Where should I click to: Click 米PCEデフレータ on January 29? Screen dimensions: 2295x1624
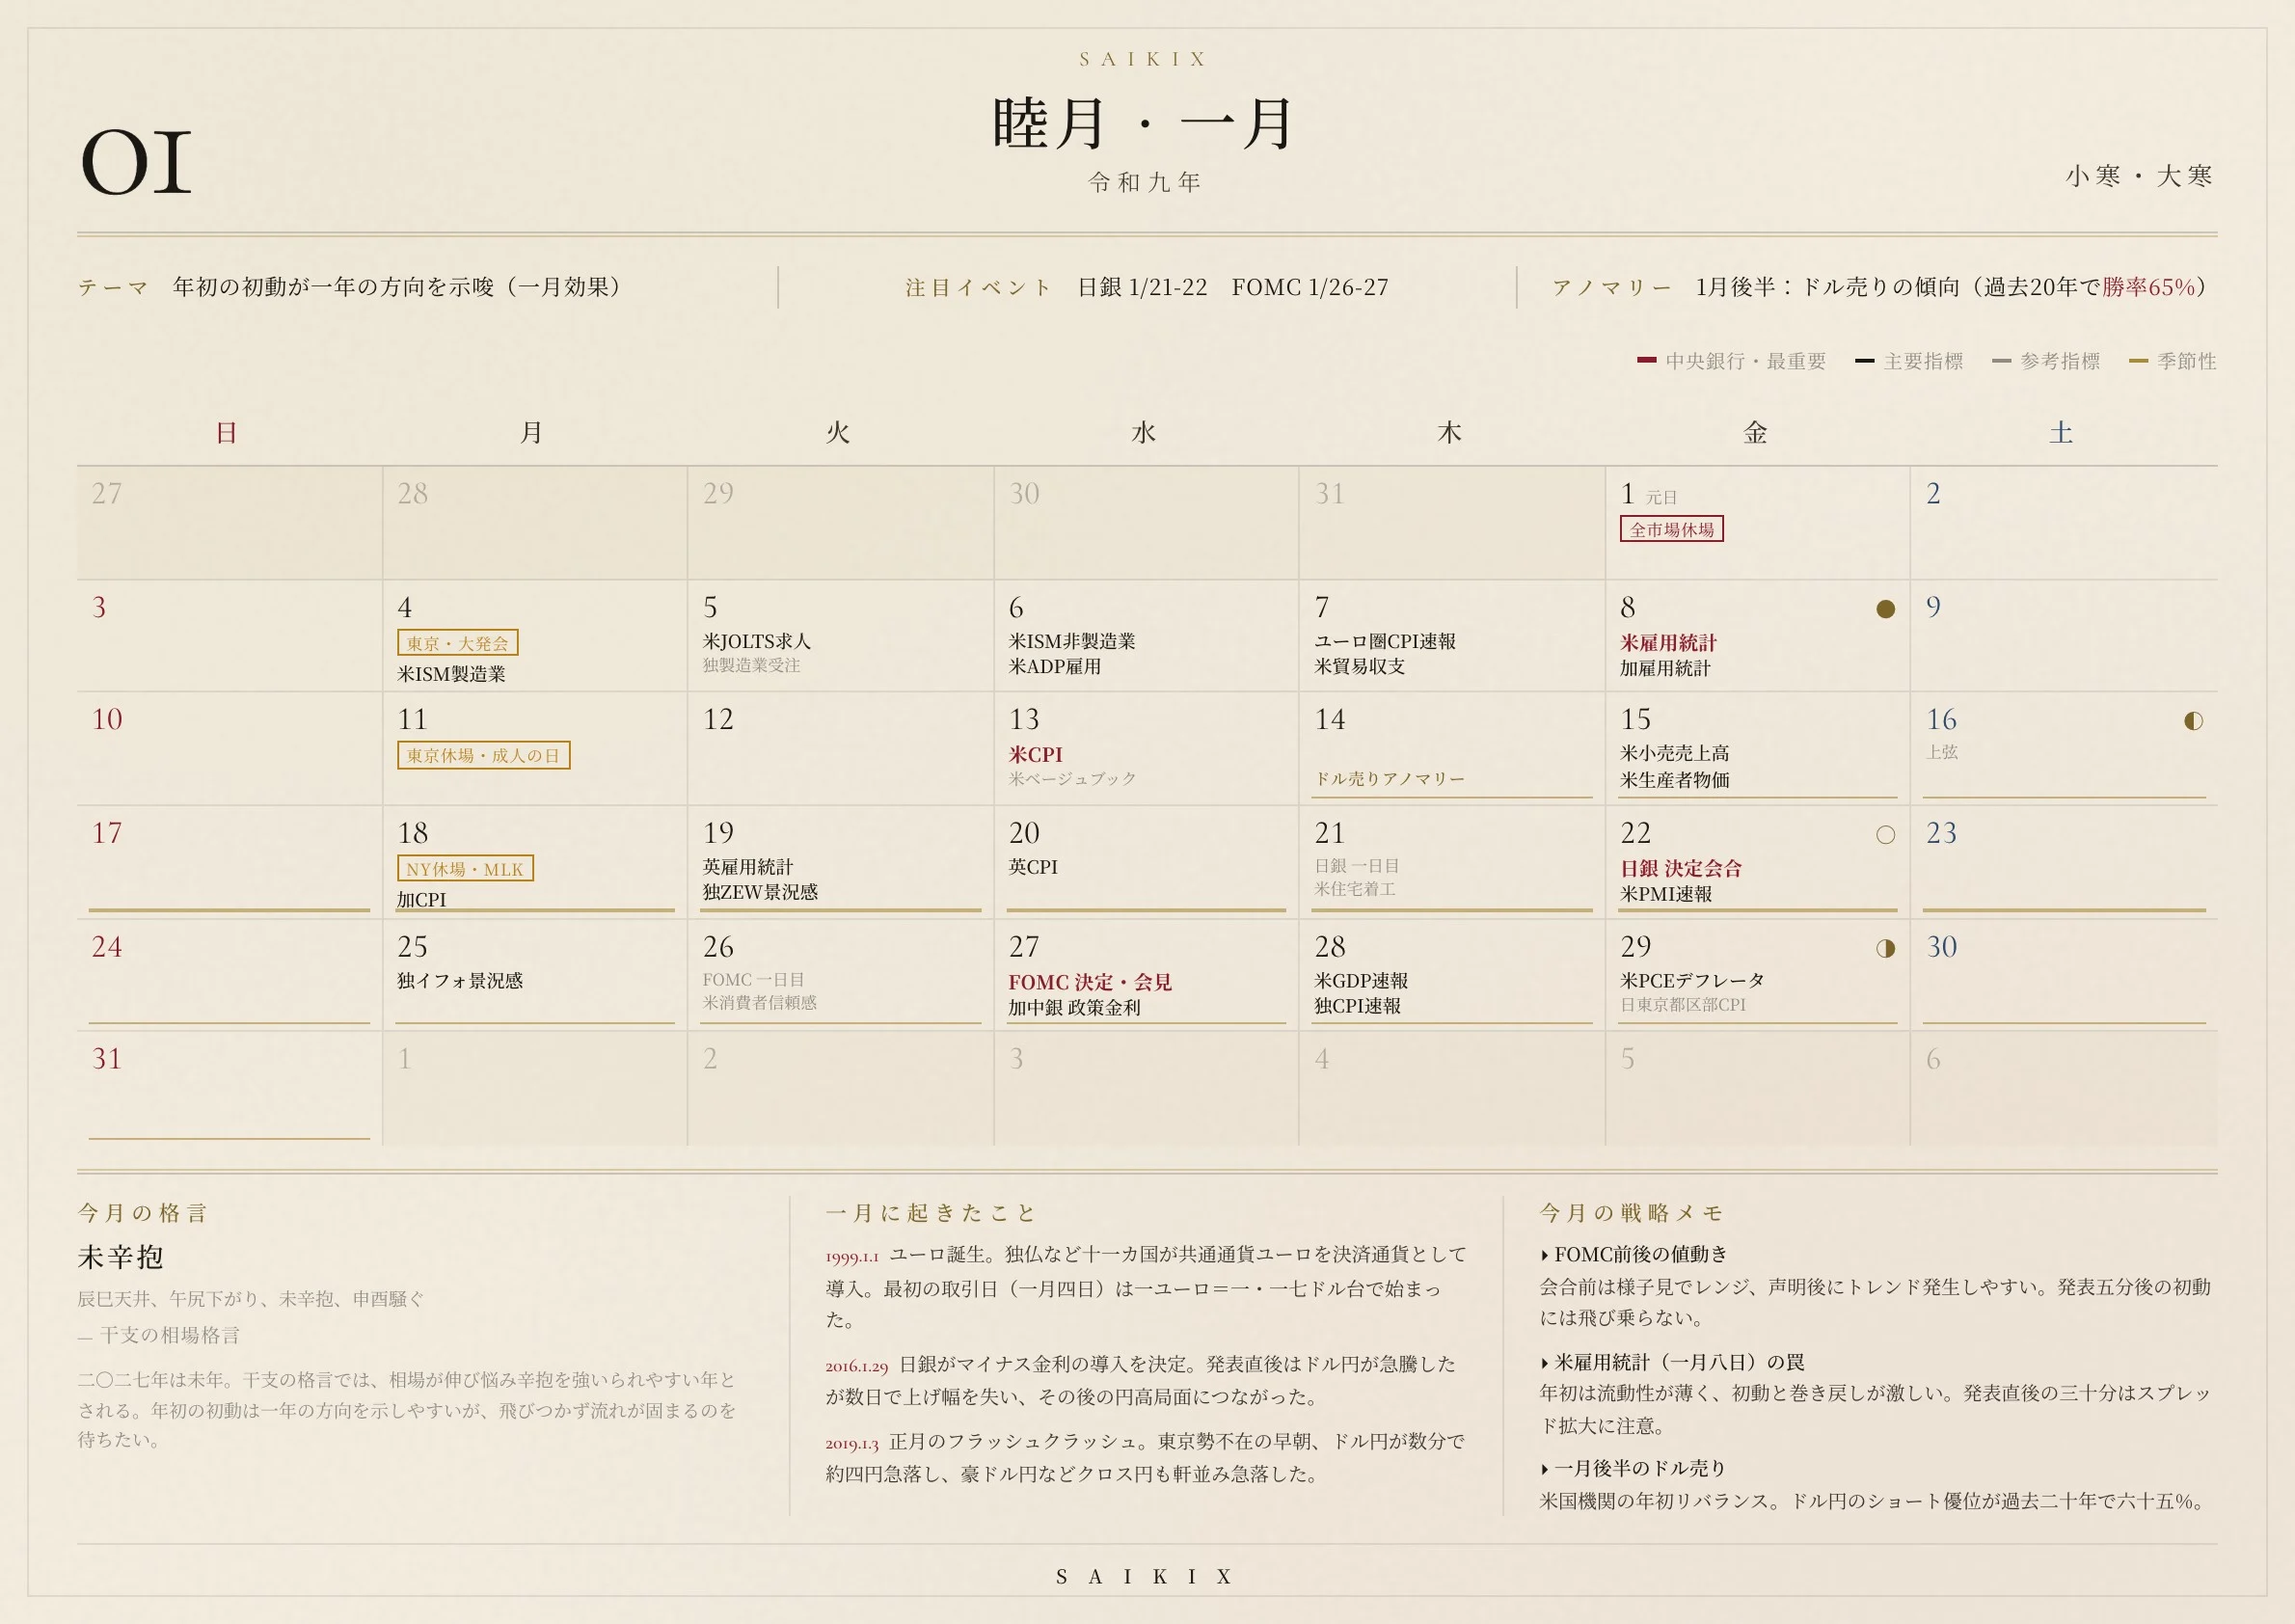point(1692,981)
